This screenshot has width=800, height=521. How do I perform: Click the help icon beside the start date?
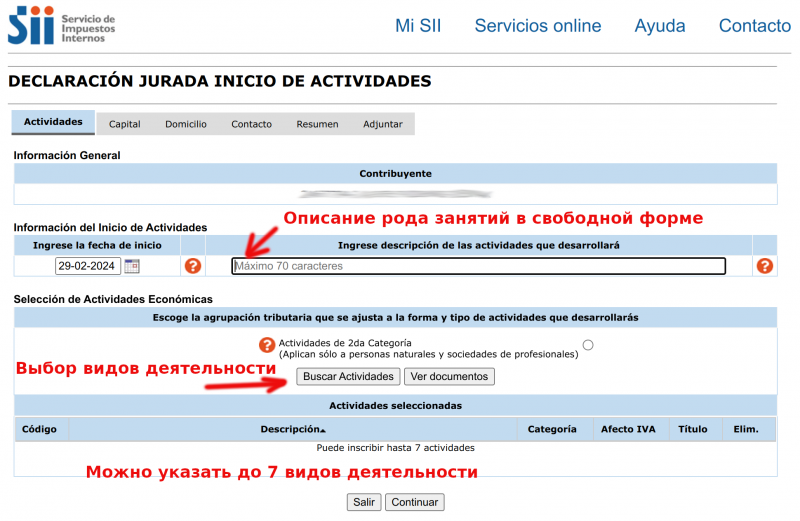(x=193, y=266)
